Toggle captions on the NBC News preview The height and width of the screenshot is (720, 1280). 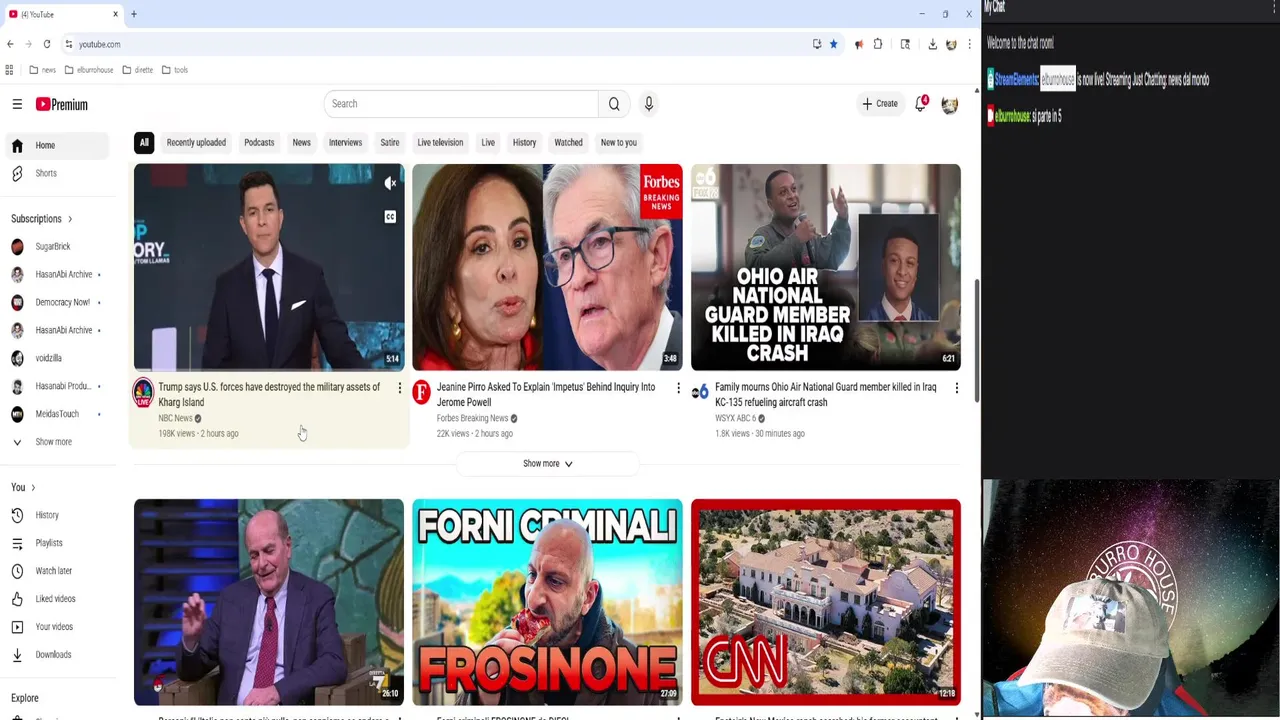point(390,217)
